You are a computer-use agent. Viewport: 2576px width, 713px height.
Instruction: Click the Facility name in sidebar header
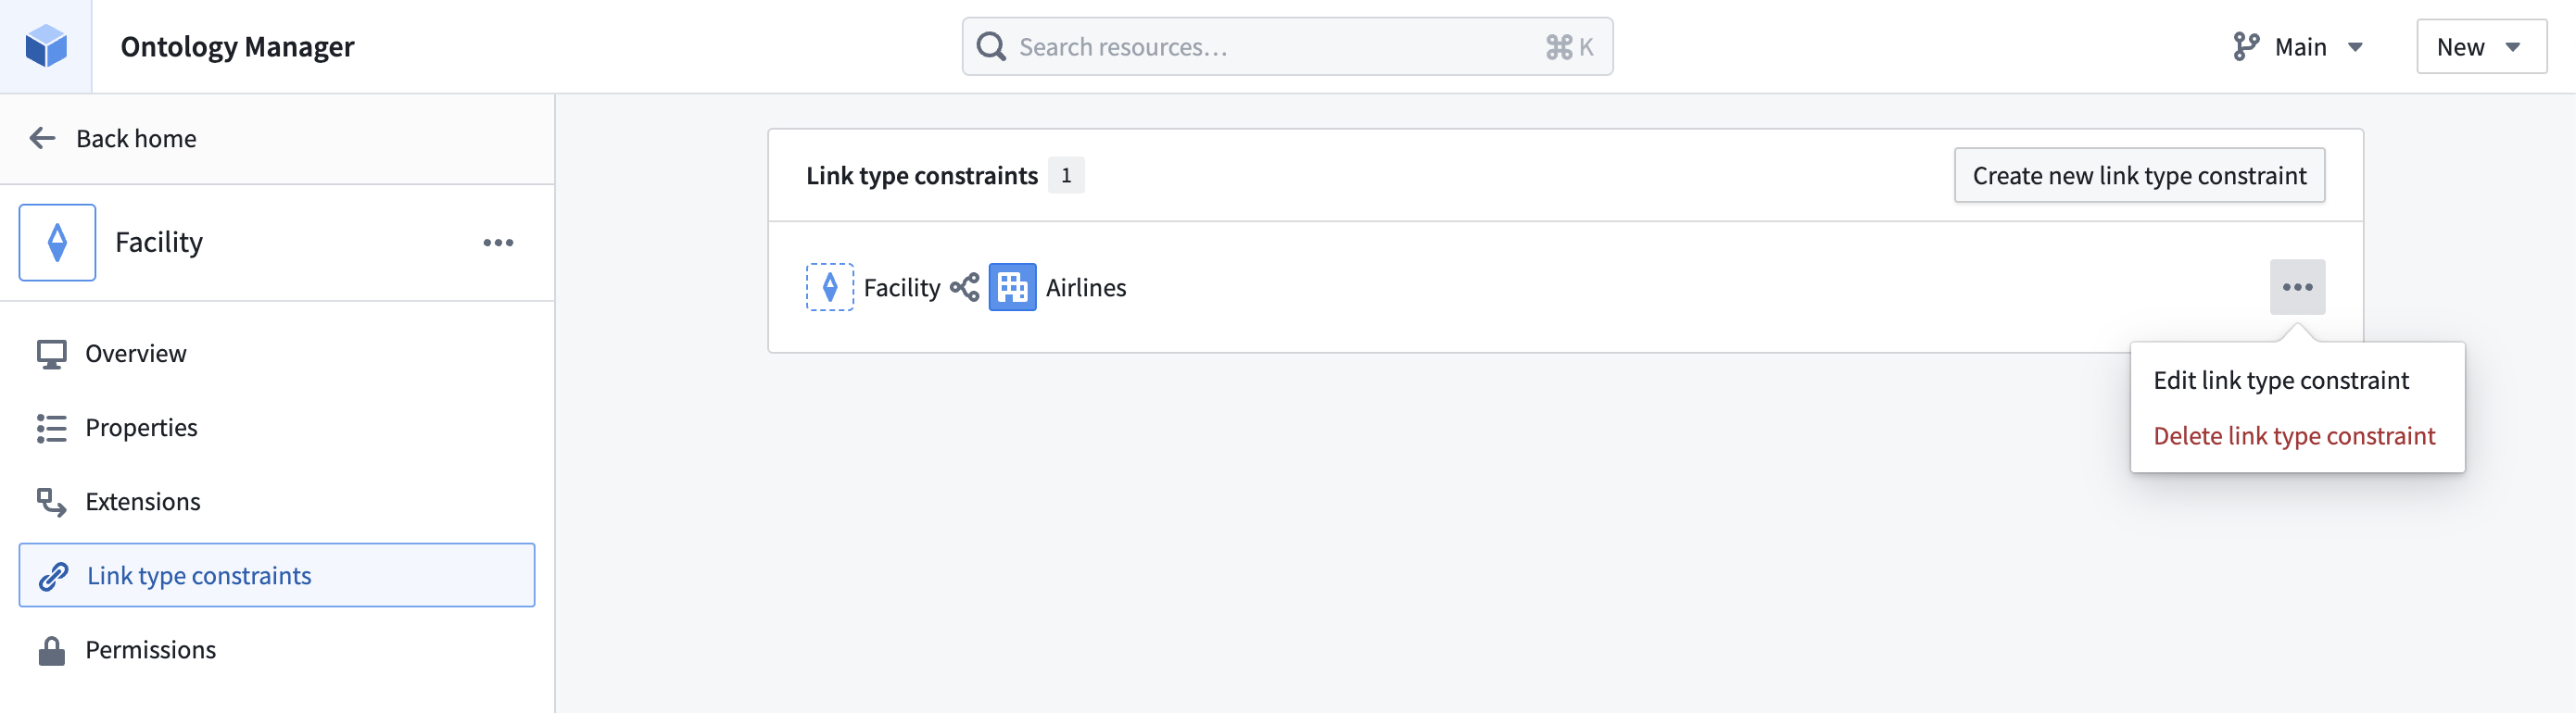(x=159, y=242)
